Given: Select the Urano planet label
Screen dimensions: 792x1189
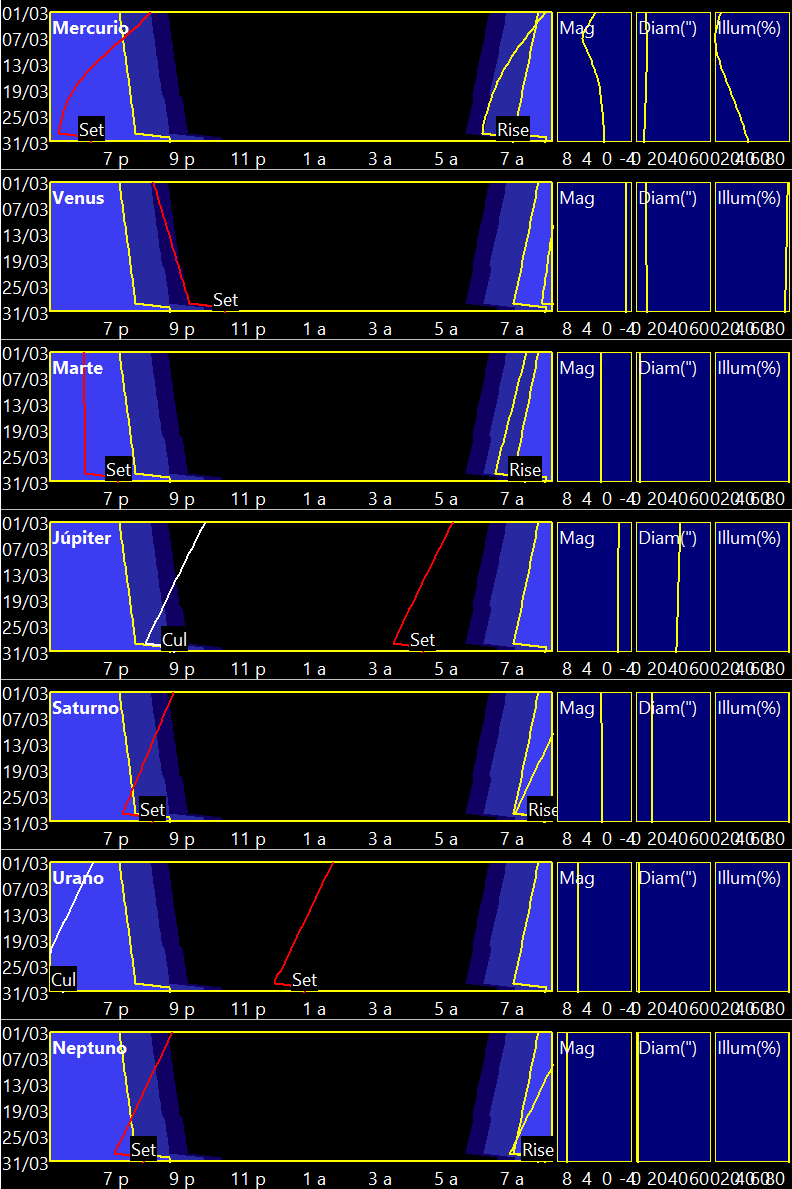Looking at the screenshot, I should pyautogui.click(x=78, y=878).
